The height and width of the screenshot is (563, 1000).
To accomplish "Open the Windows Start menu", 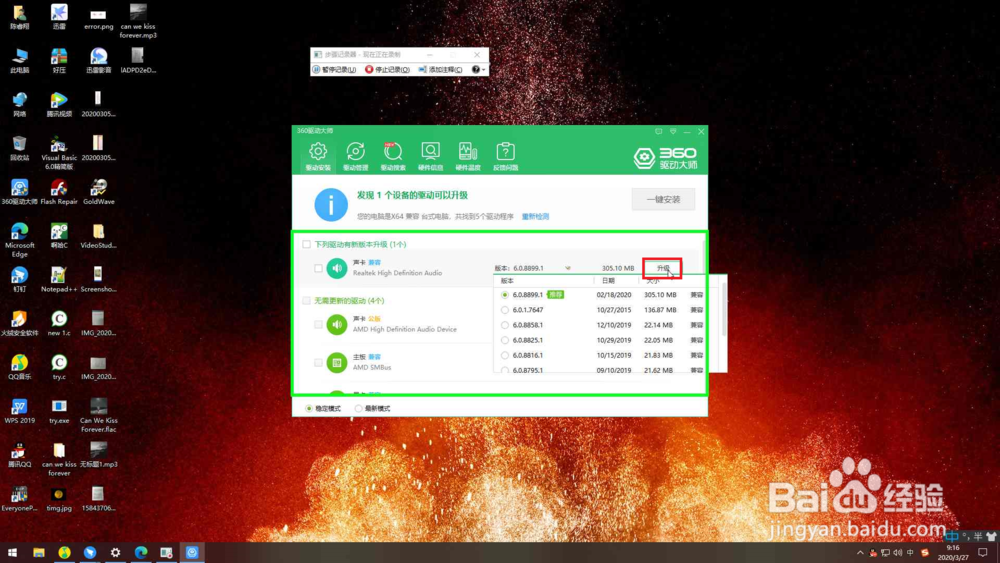I will click(x=12, y=552).
